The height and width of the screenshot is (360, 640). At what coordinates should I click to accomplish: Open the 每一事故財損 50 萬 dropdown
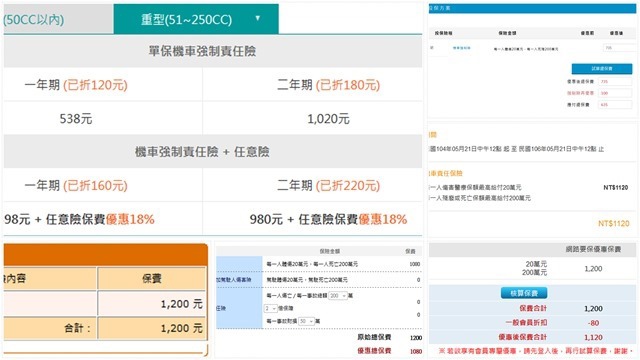pyautogui.click(x=306, y=321)
